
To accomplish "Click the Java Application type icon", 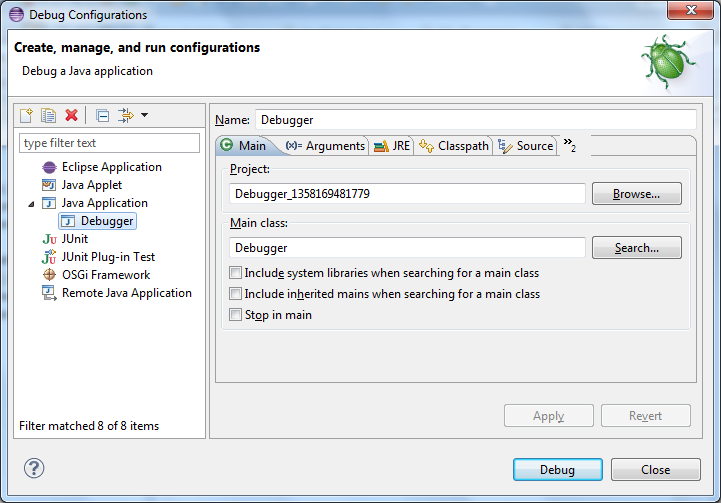I will pyautogui.click(x=49, y=203).
